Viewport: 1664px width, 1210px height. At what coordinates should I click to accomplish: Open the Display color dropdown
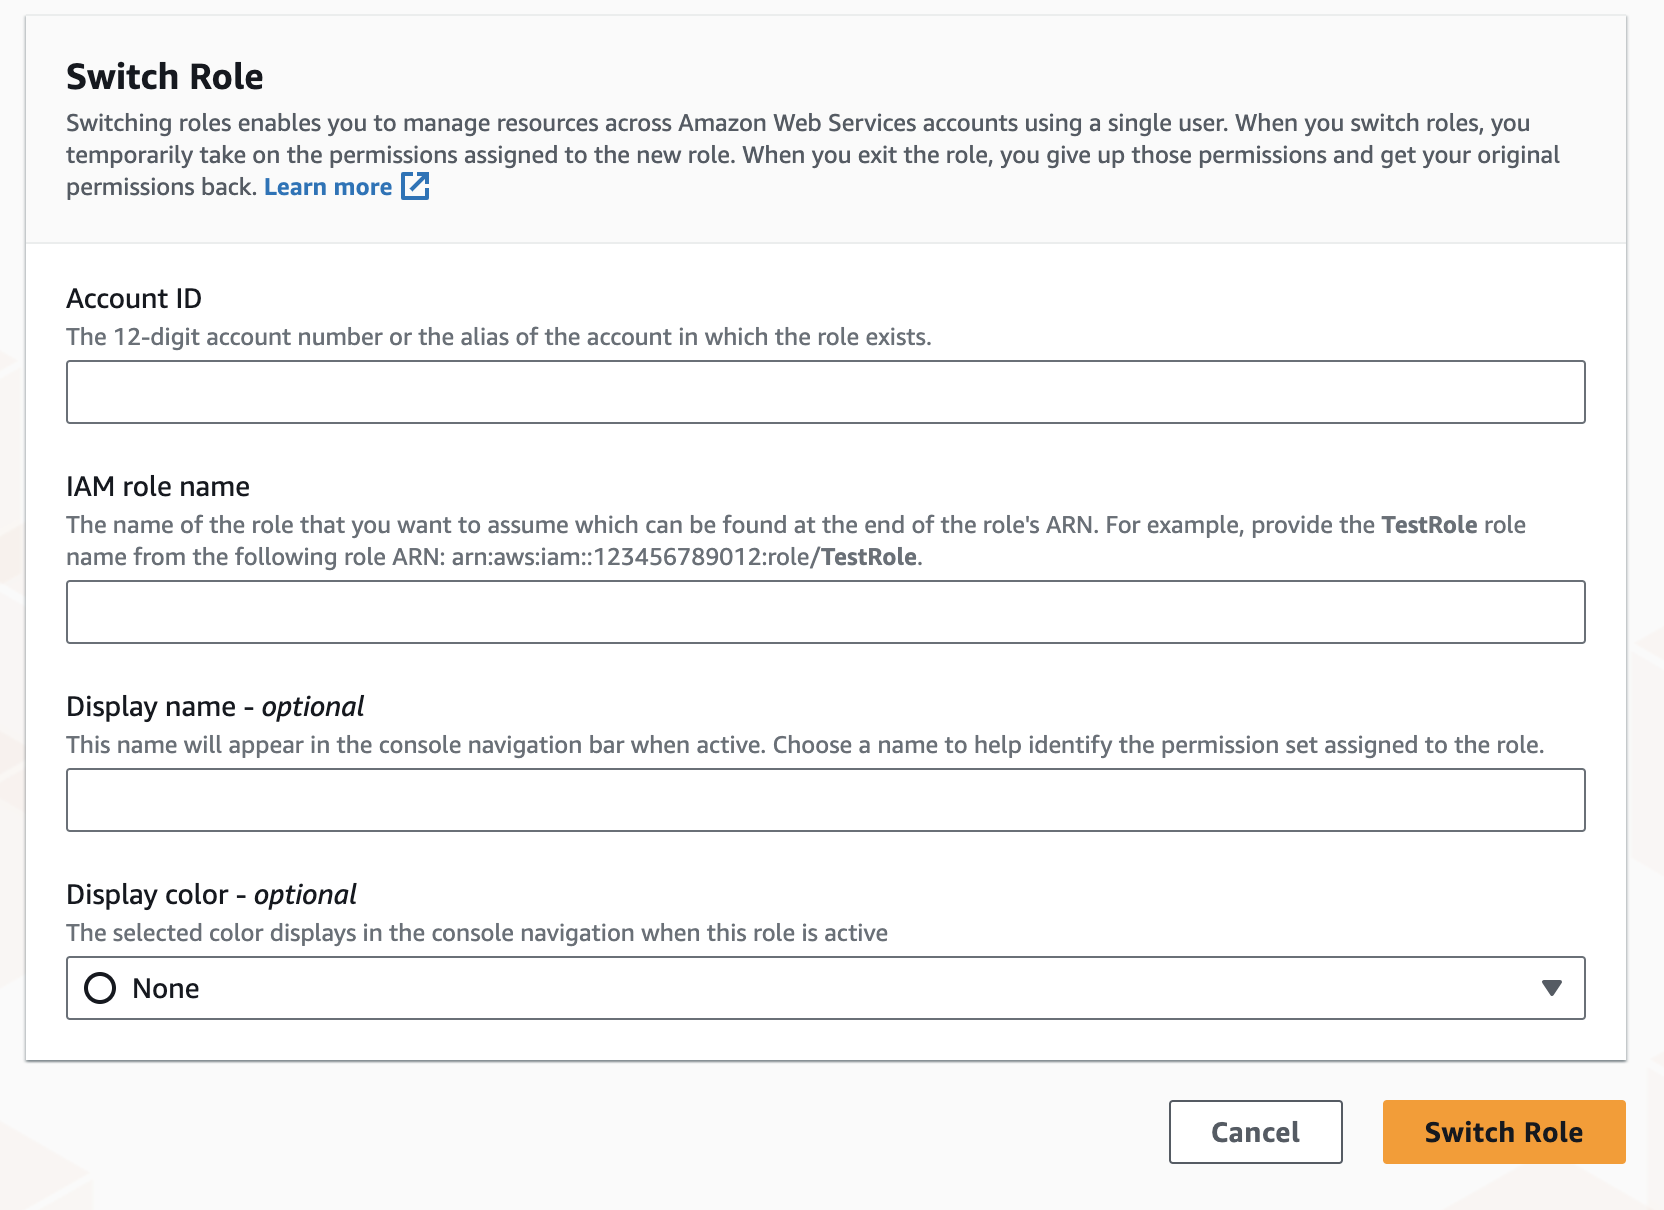click(826, 988)
